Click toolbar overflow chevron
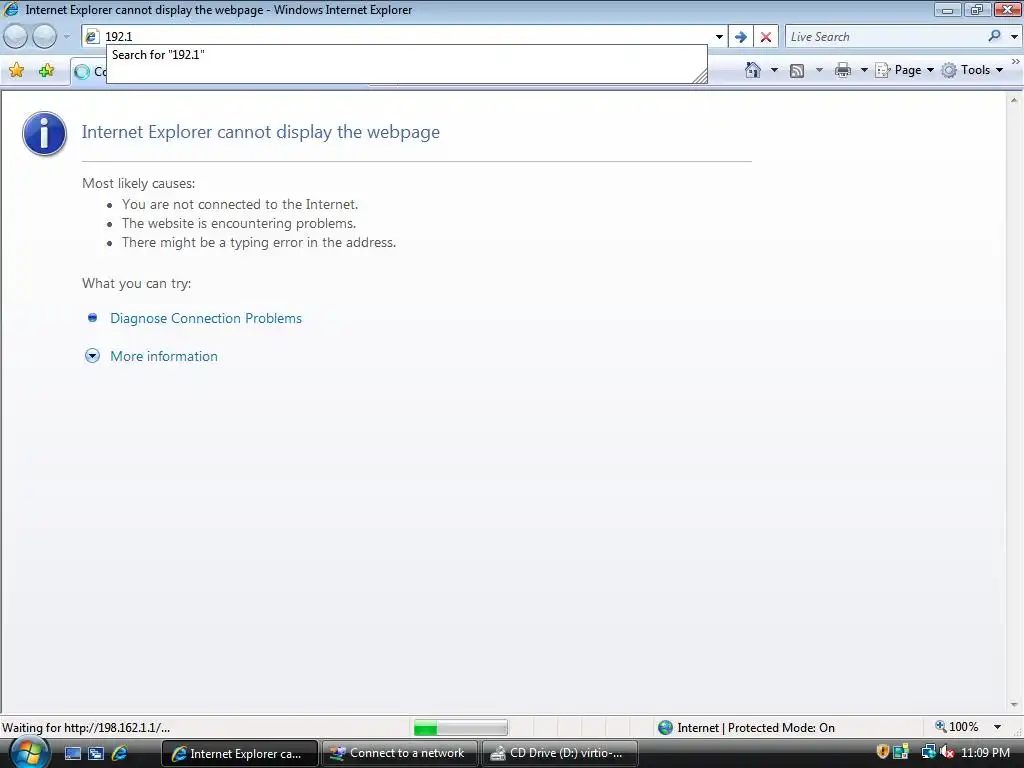 click(x=1016, y=61)
